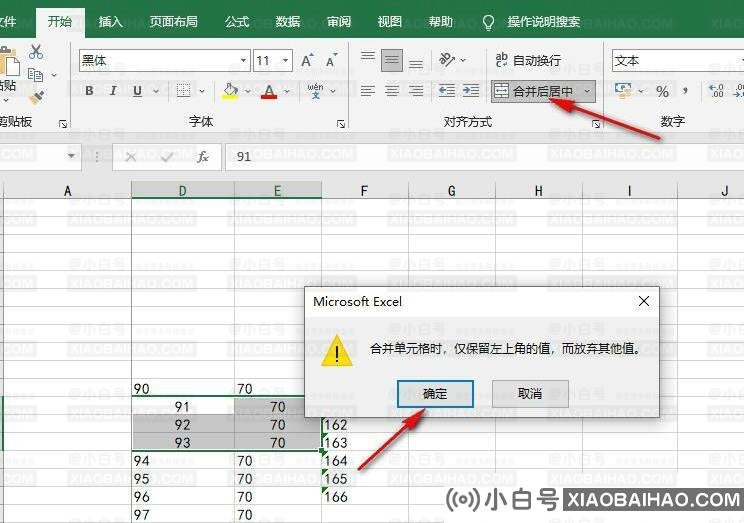Align text left

[x=367, y=90]
